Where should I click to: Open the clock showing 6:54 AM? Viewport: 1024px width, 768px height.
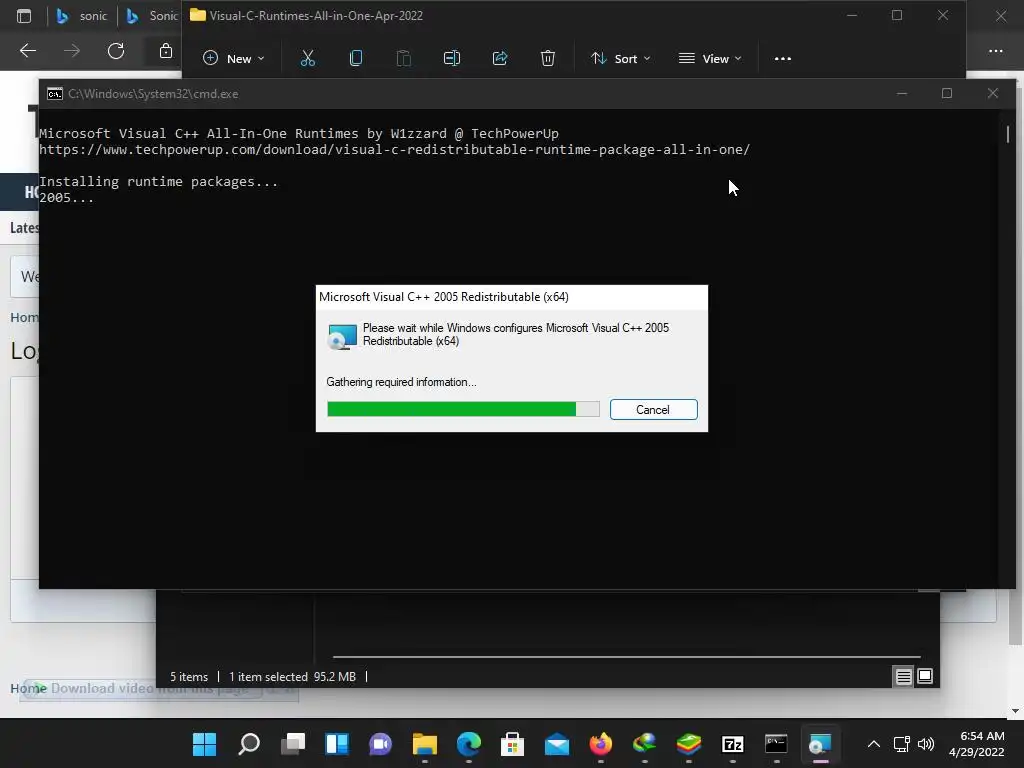point(976,744)
